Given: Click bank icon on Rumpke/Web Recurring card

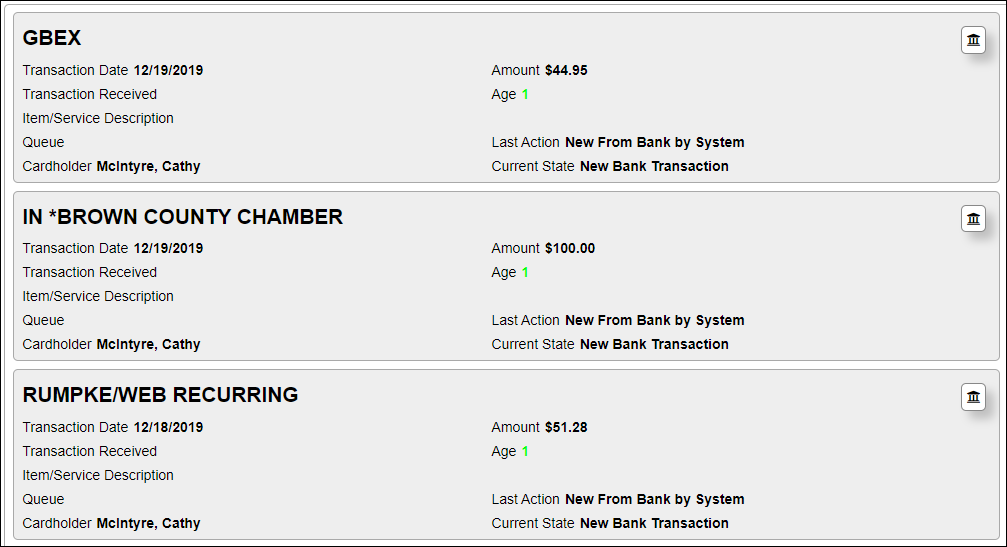Looking at the screenshot, I should (x=973, y=397).
